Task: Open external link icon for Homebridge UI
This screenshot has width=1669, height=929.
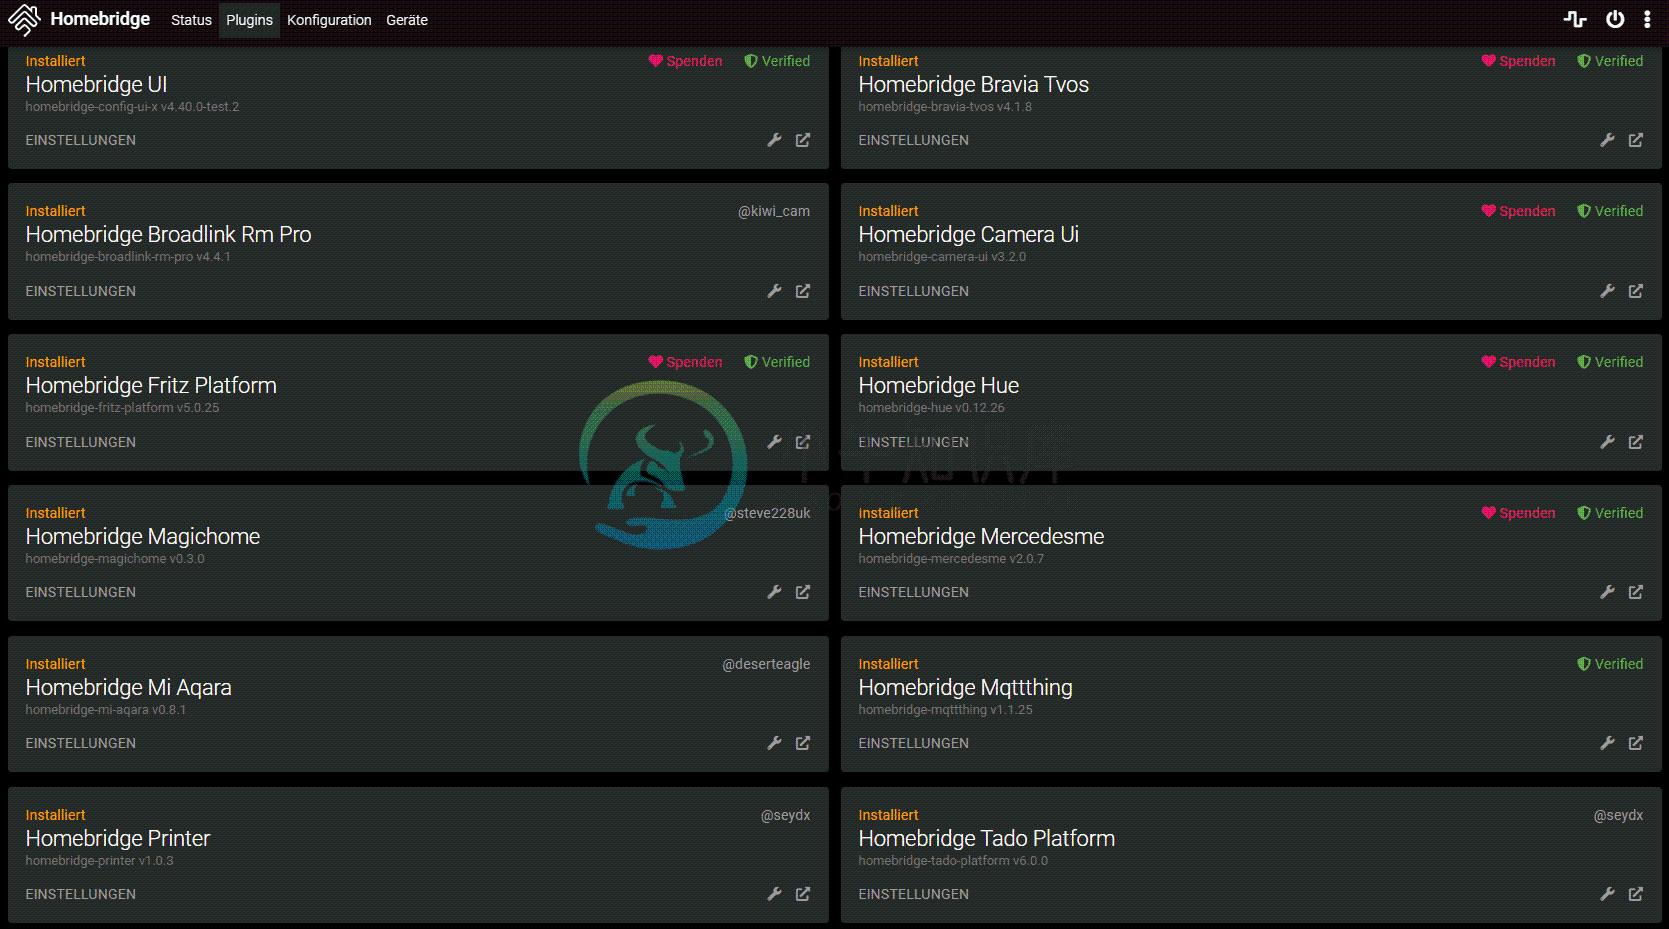Action: pyautogui.click(x=803, y=140)
